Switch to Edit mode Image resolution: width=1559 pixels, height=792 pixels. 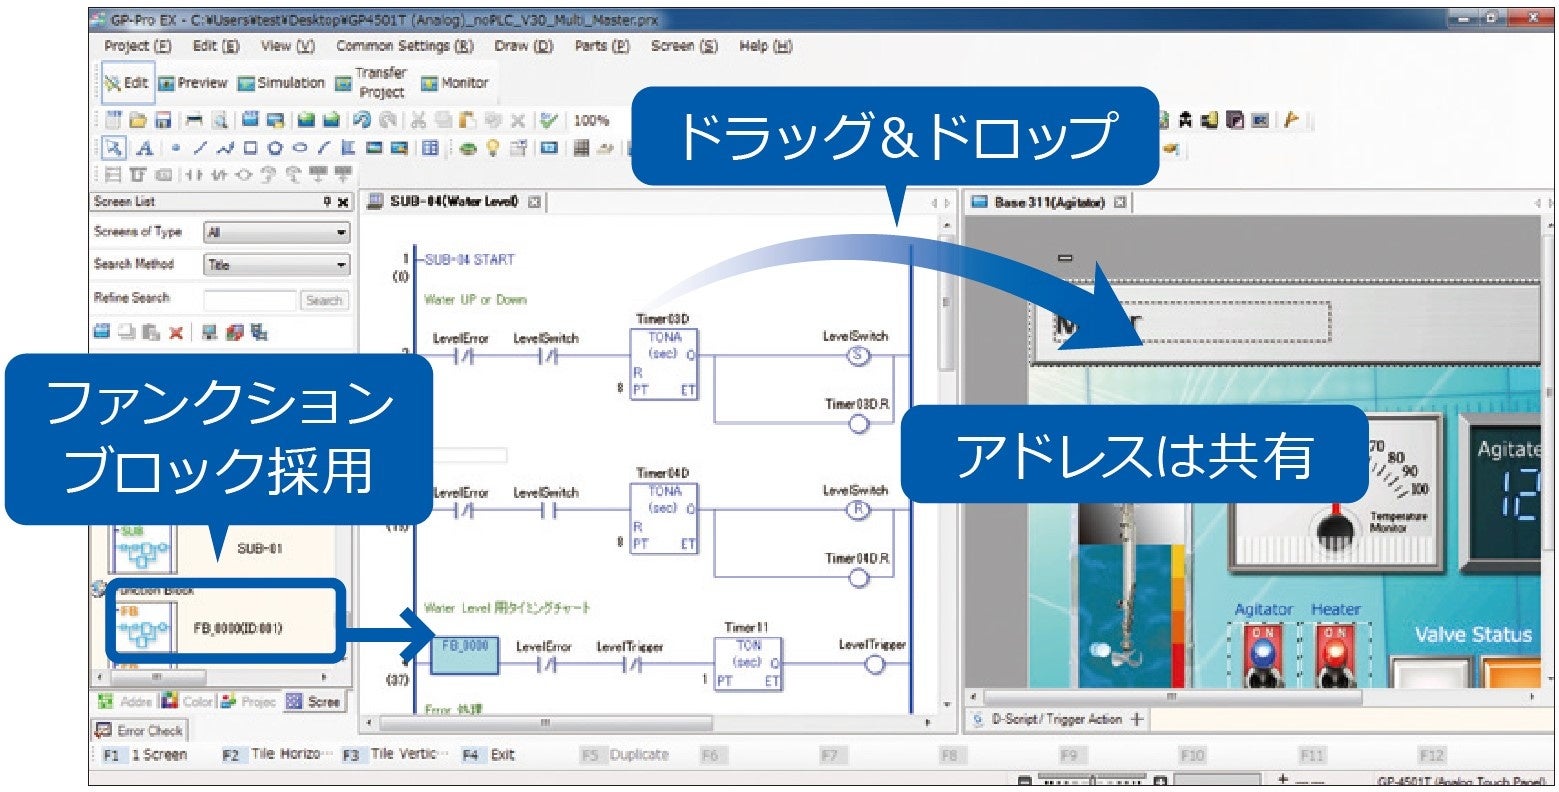127,83
